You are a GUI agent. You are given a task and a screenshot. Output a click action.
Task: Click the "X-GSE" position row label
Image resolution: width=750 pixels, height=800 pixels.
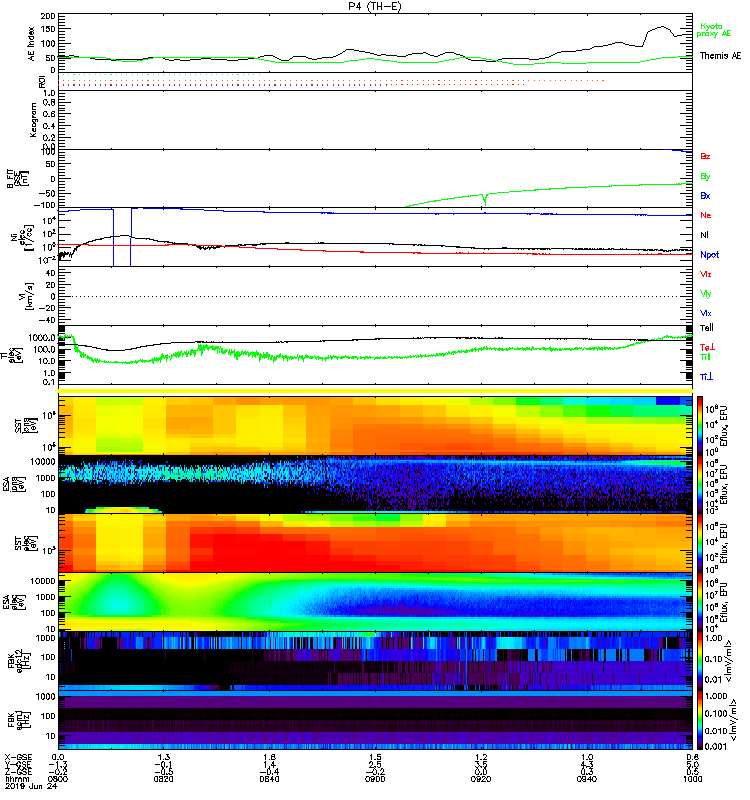point(18,758)
